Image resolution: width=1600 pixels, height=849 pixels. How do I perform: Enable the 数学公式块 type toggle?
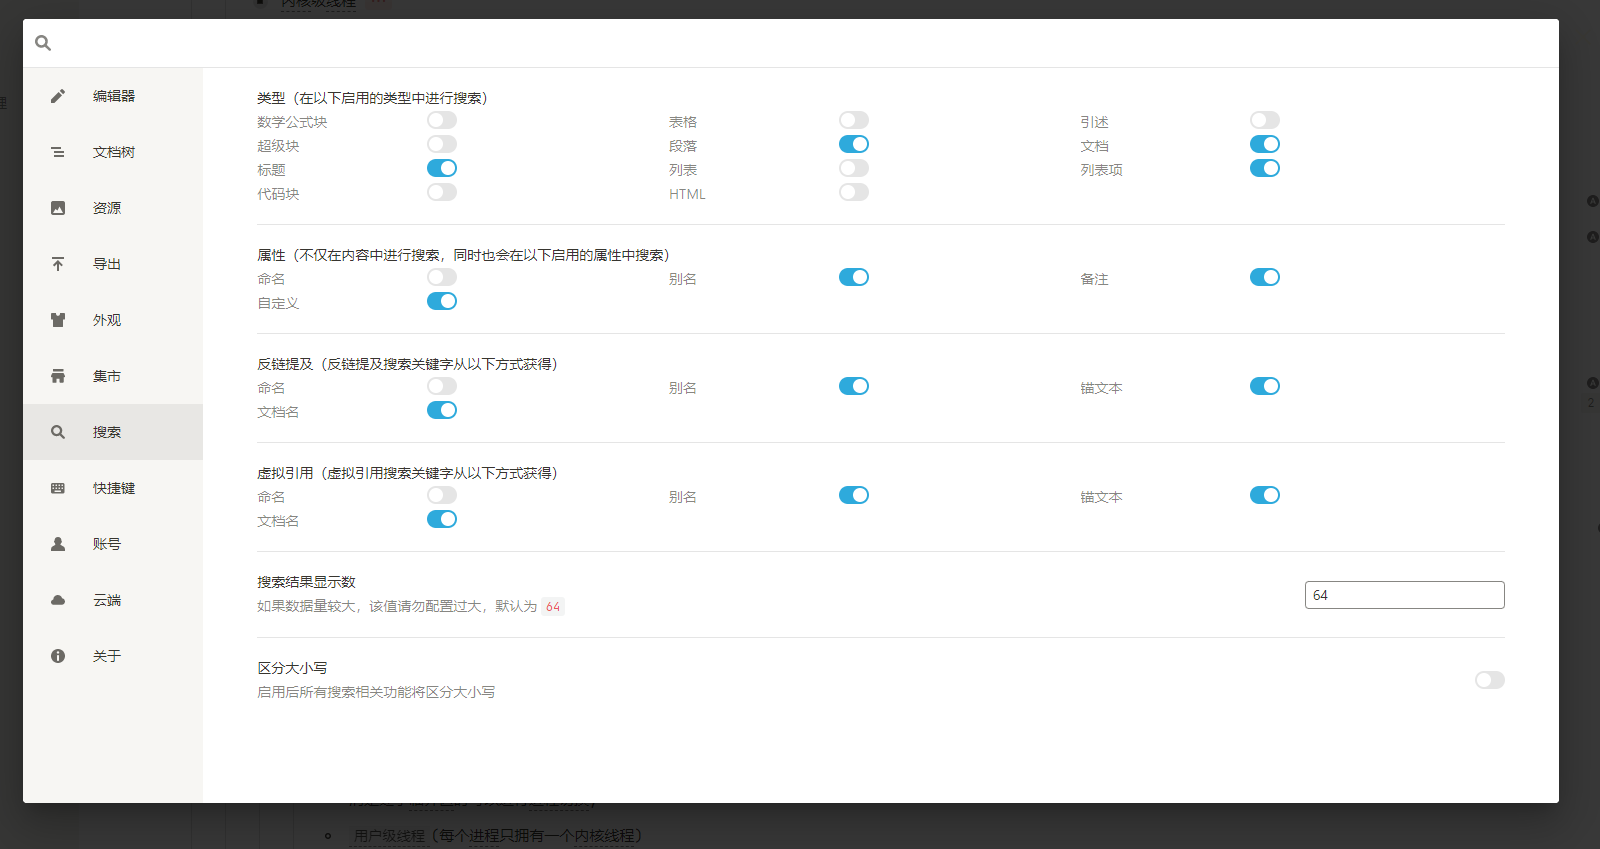442,120
